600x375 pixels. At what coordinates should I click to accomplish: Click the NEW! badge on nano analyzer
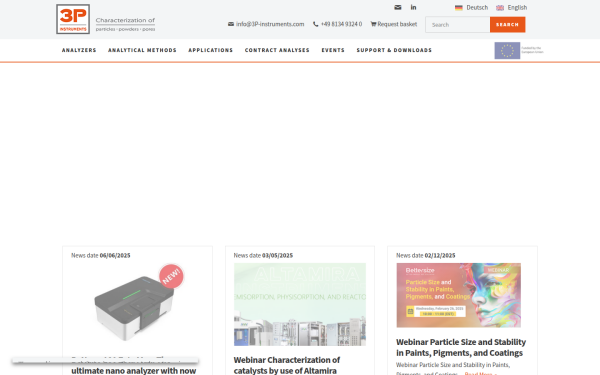171,276
